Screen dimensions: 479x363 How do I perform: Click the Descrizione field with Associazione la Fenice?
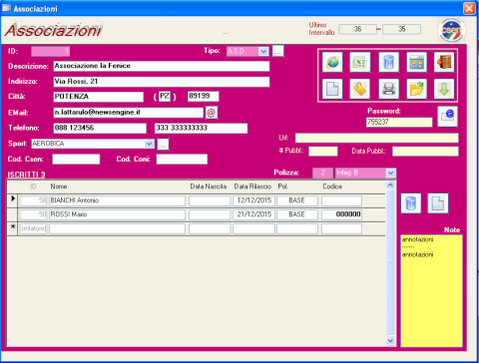161,66
